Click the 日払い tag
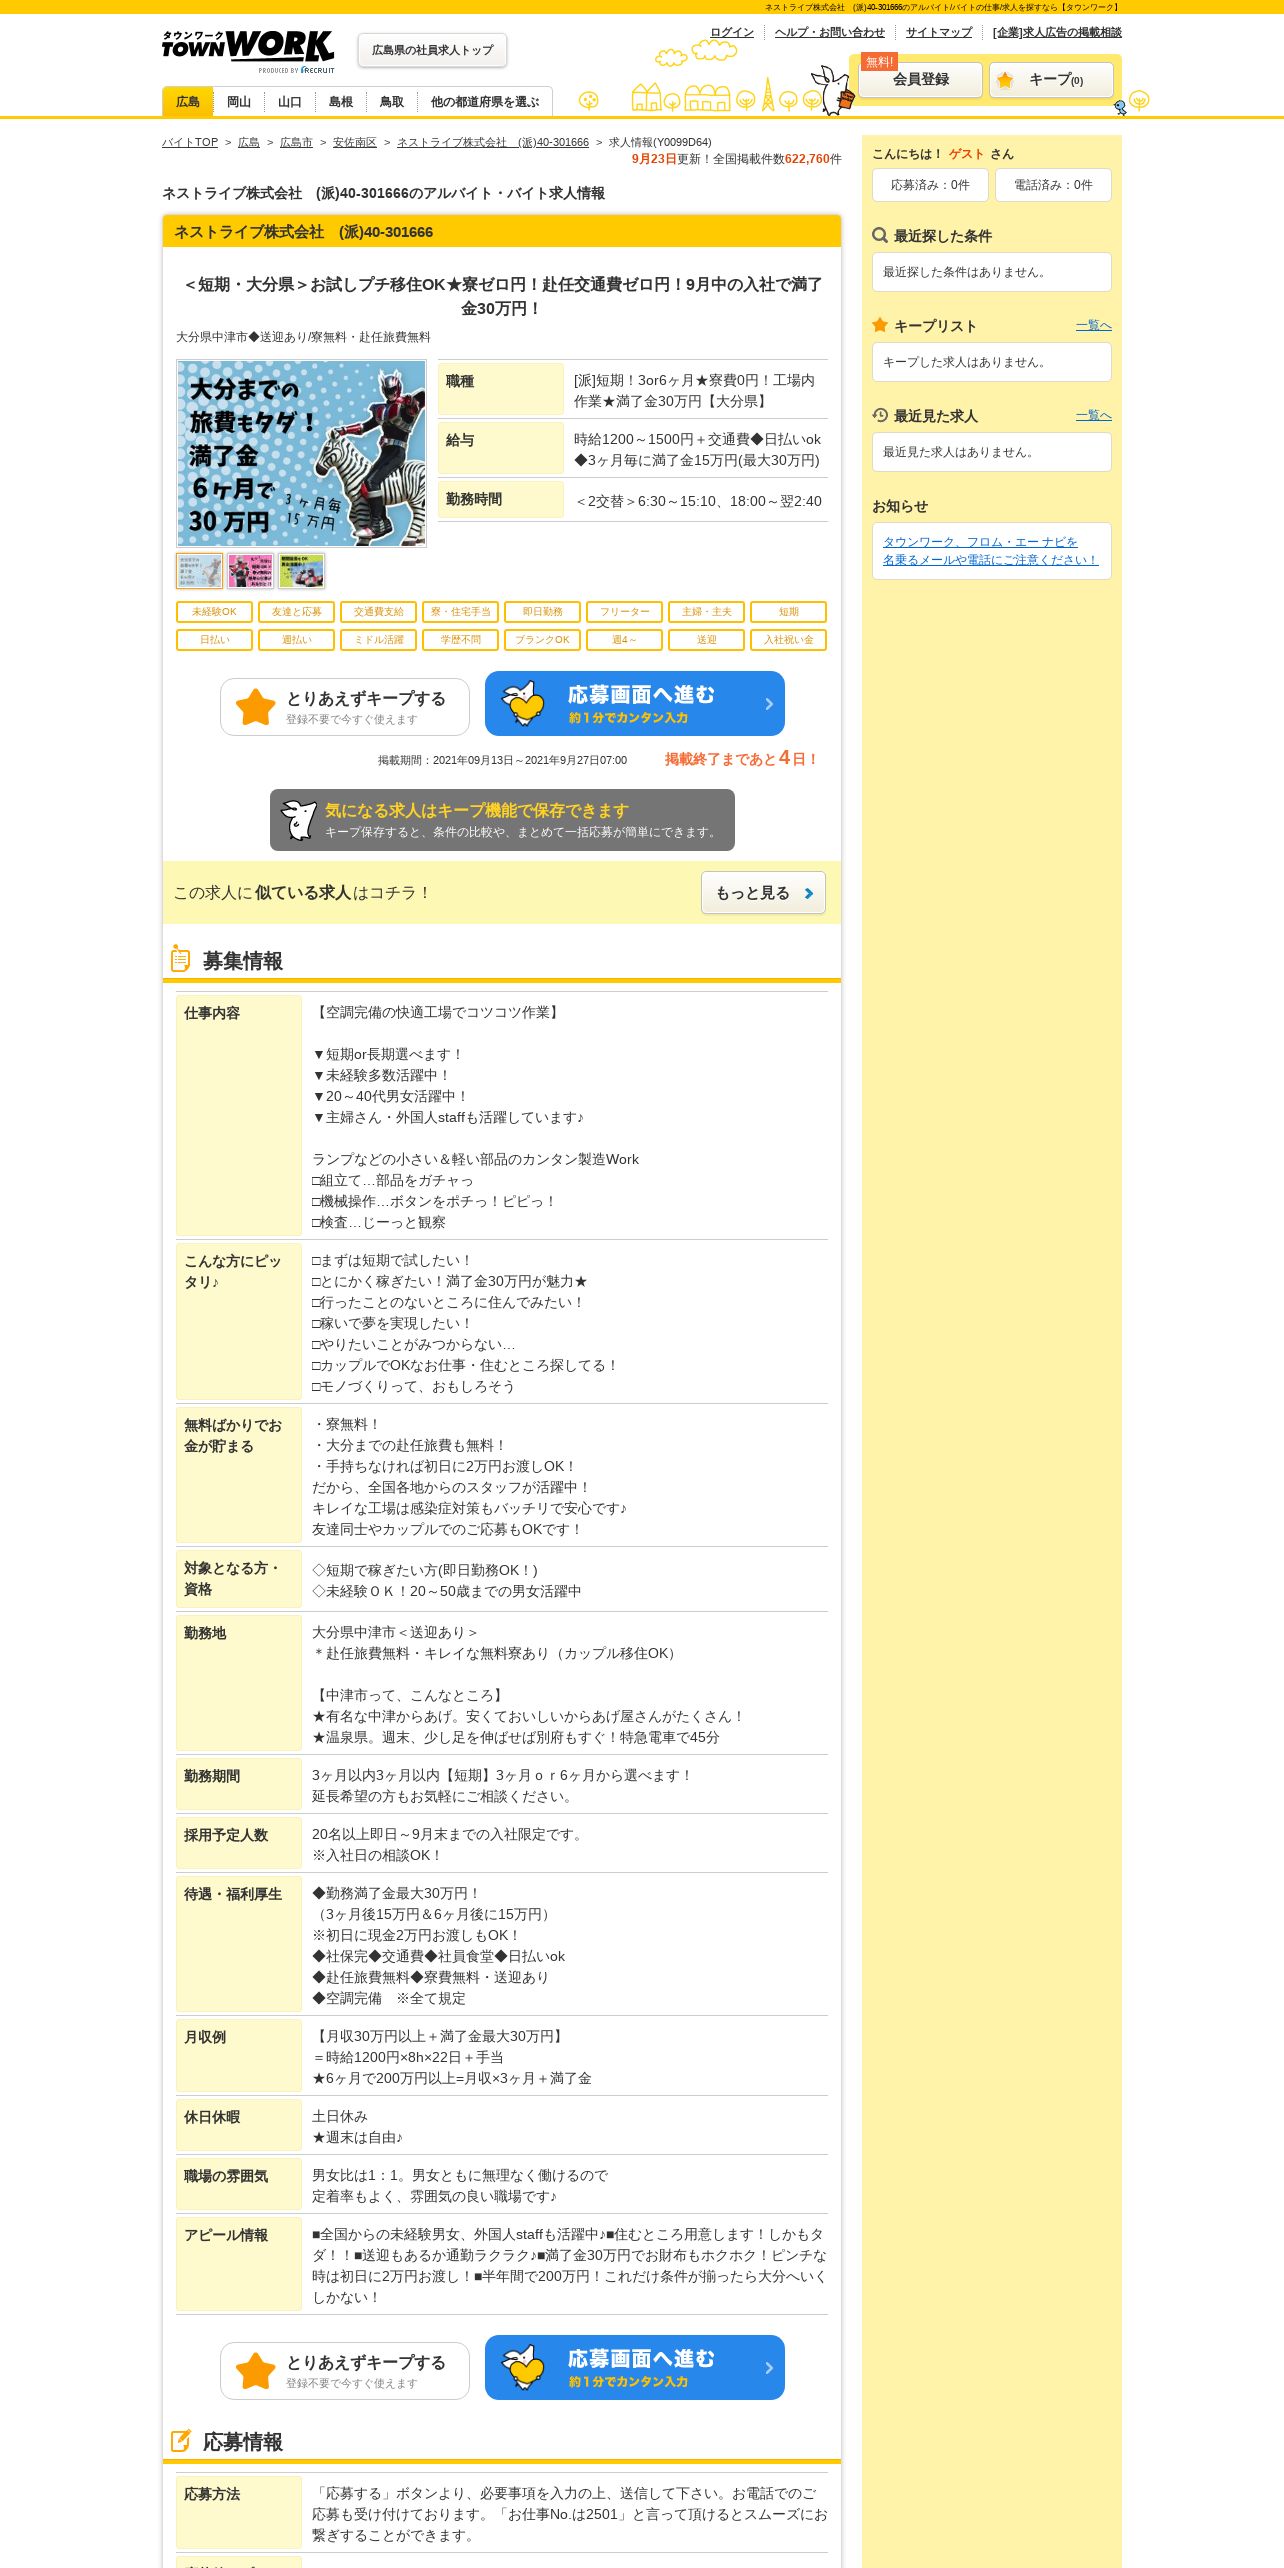This screenshot has height=2568, width=1284. 214,640
